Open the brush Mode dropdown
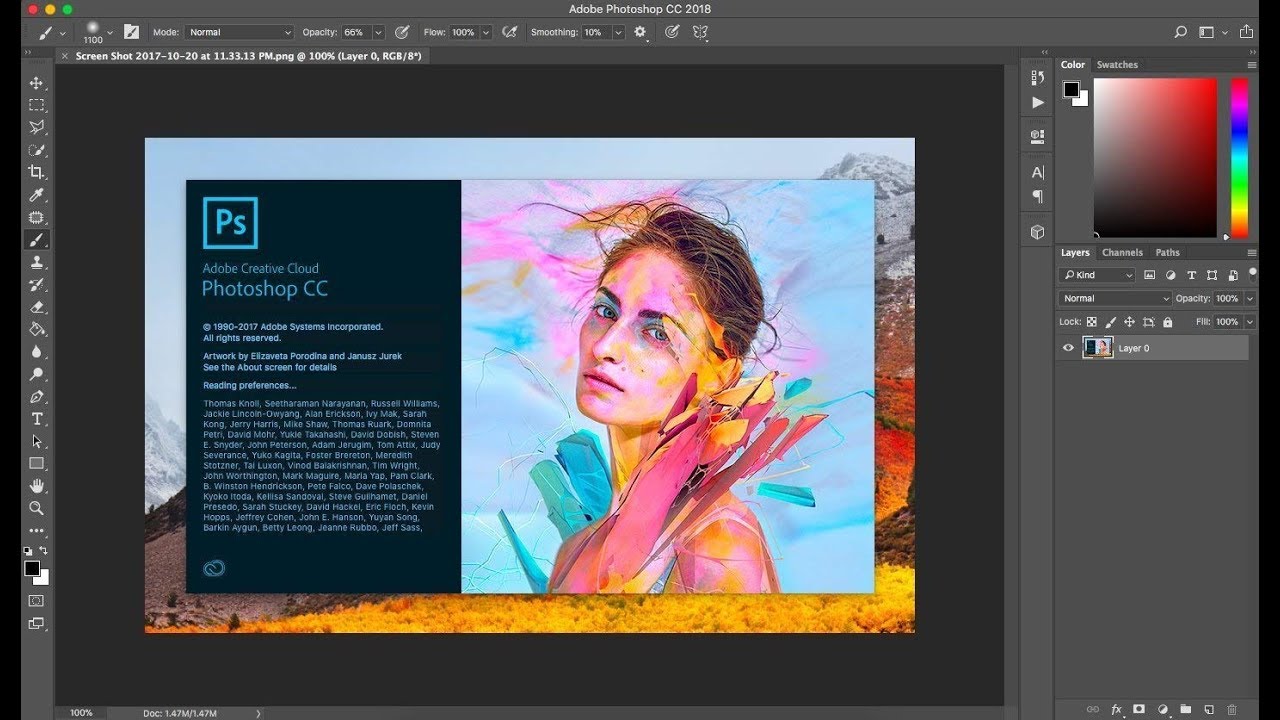 (x=239, y=32)
